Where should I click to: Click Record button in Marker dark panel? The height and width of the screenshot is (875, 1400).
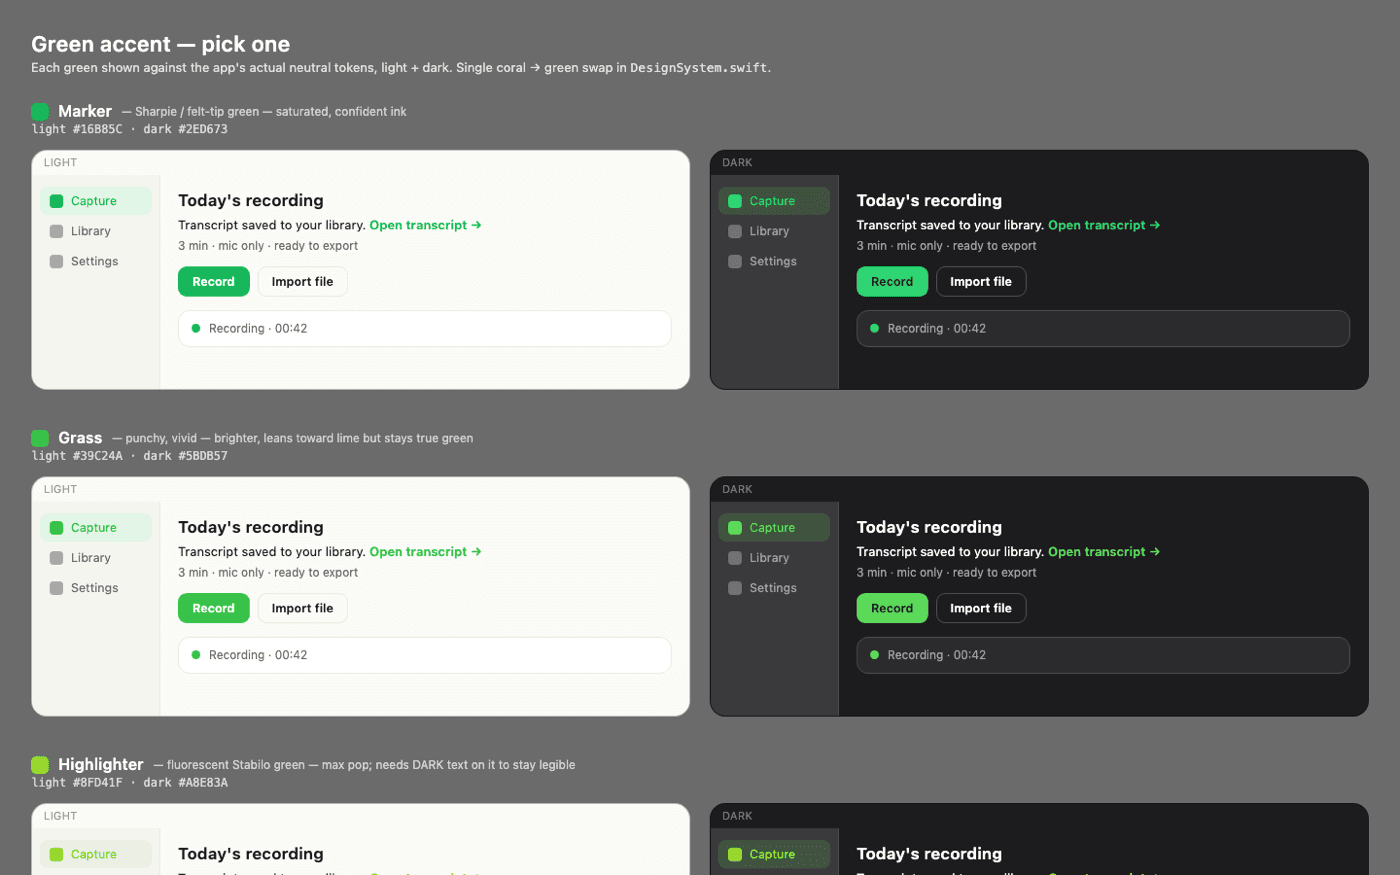pyautogui.click(x=892, y=282)
